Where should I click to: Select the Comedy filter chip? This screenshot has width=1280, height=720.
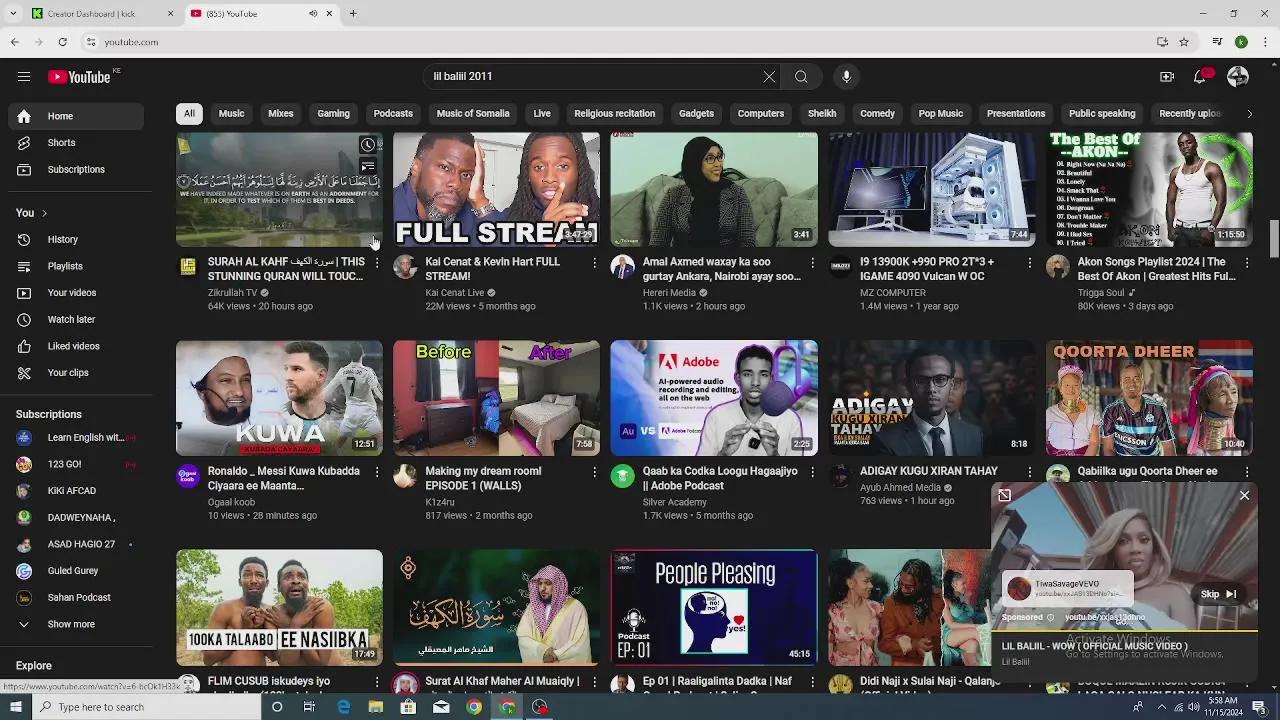pos(877,113)
